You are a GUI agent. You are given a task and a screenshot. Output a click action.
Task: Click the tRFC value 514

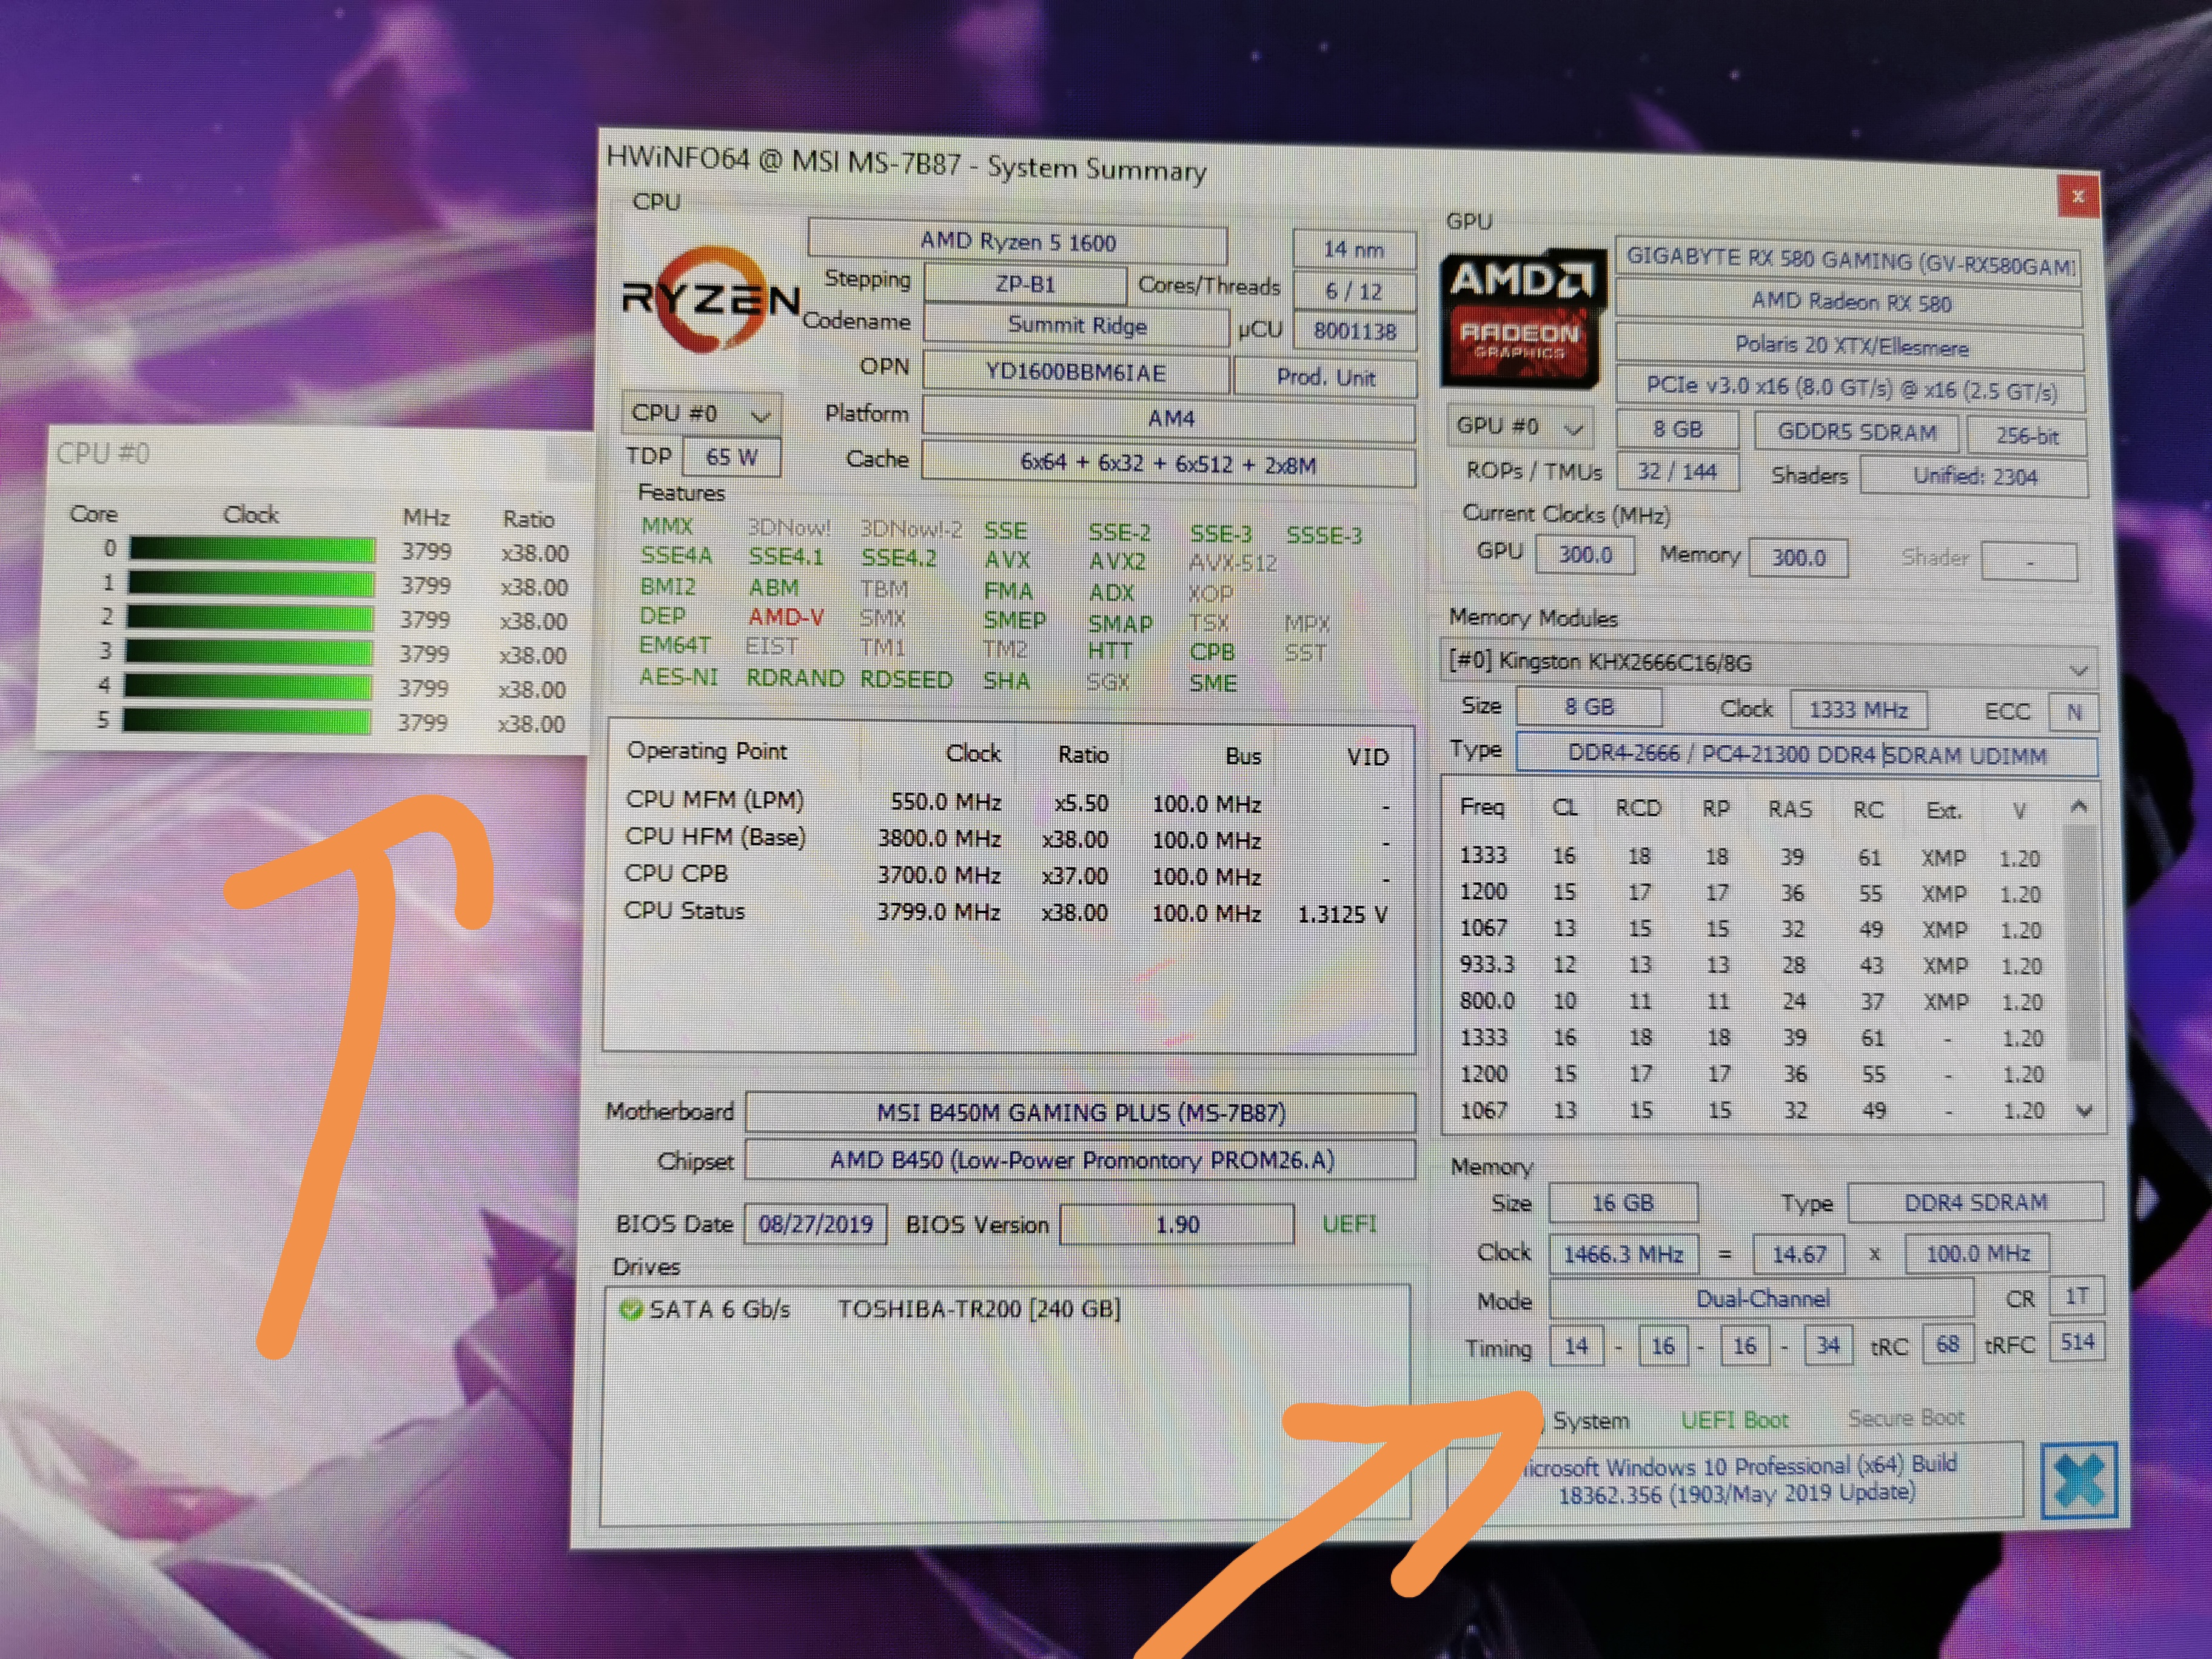click(x=2076, y=1341)
